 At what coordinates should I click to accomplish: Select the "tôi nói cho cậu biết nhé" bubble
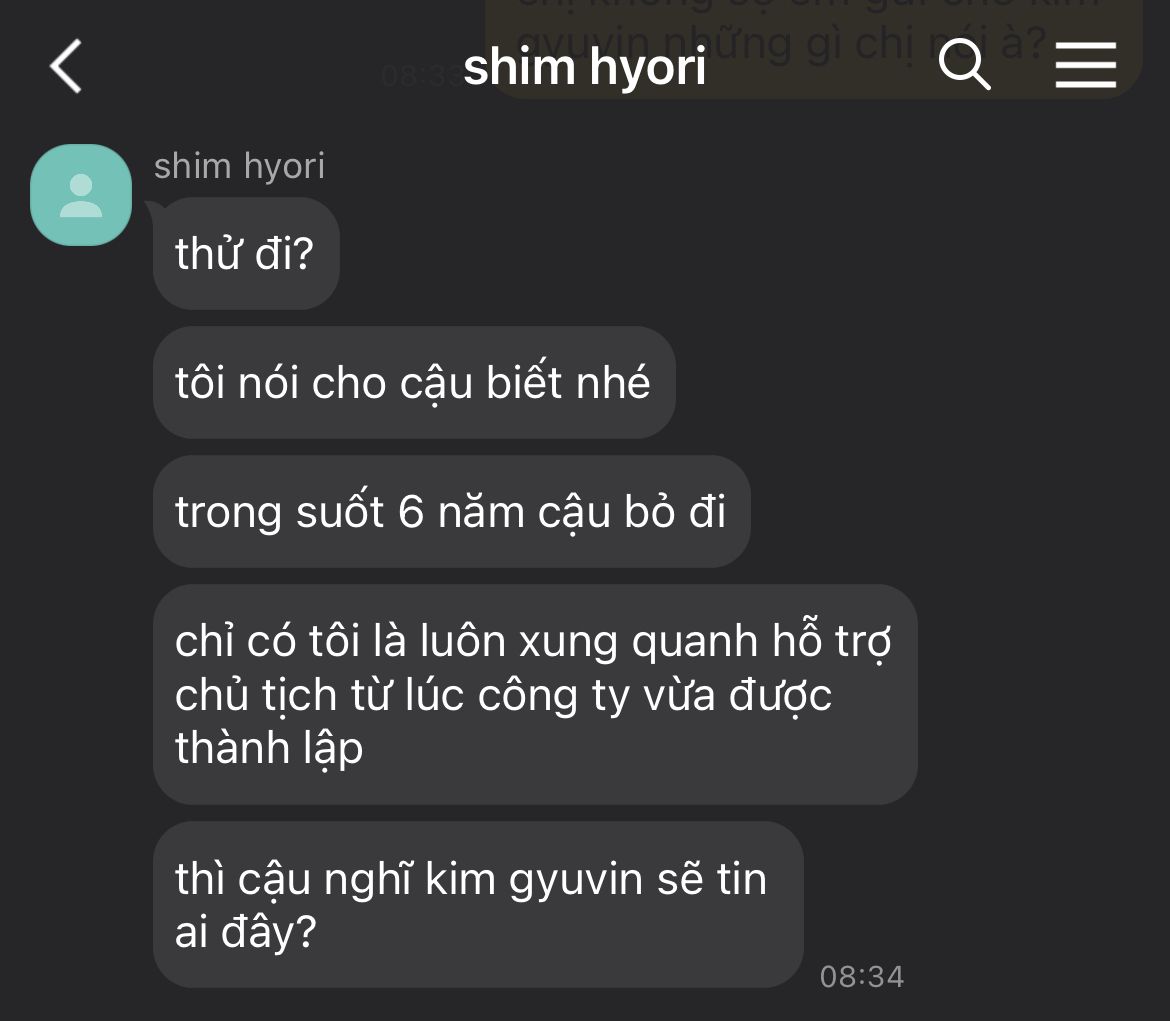tap(414, 382)
